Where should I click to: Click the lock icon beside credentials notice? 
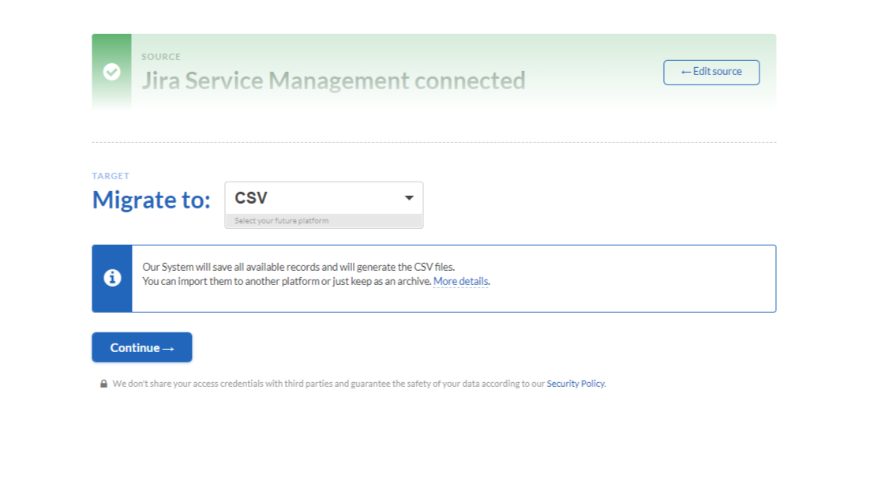click(103, 383)
